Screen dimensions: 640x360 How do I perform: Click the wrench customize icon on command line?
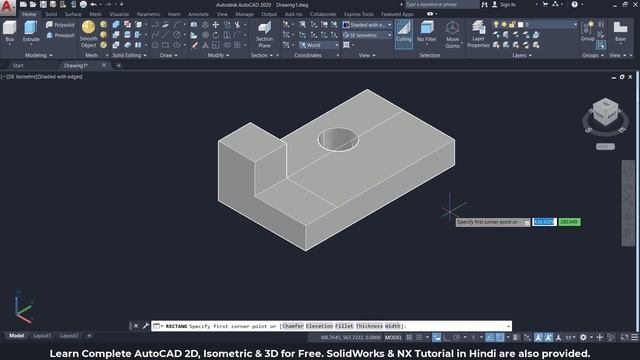pyautogui.click(x=146, y=326)
